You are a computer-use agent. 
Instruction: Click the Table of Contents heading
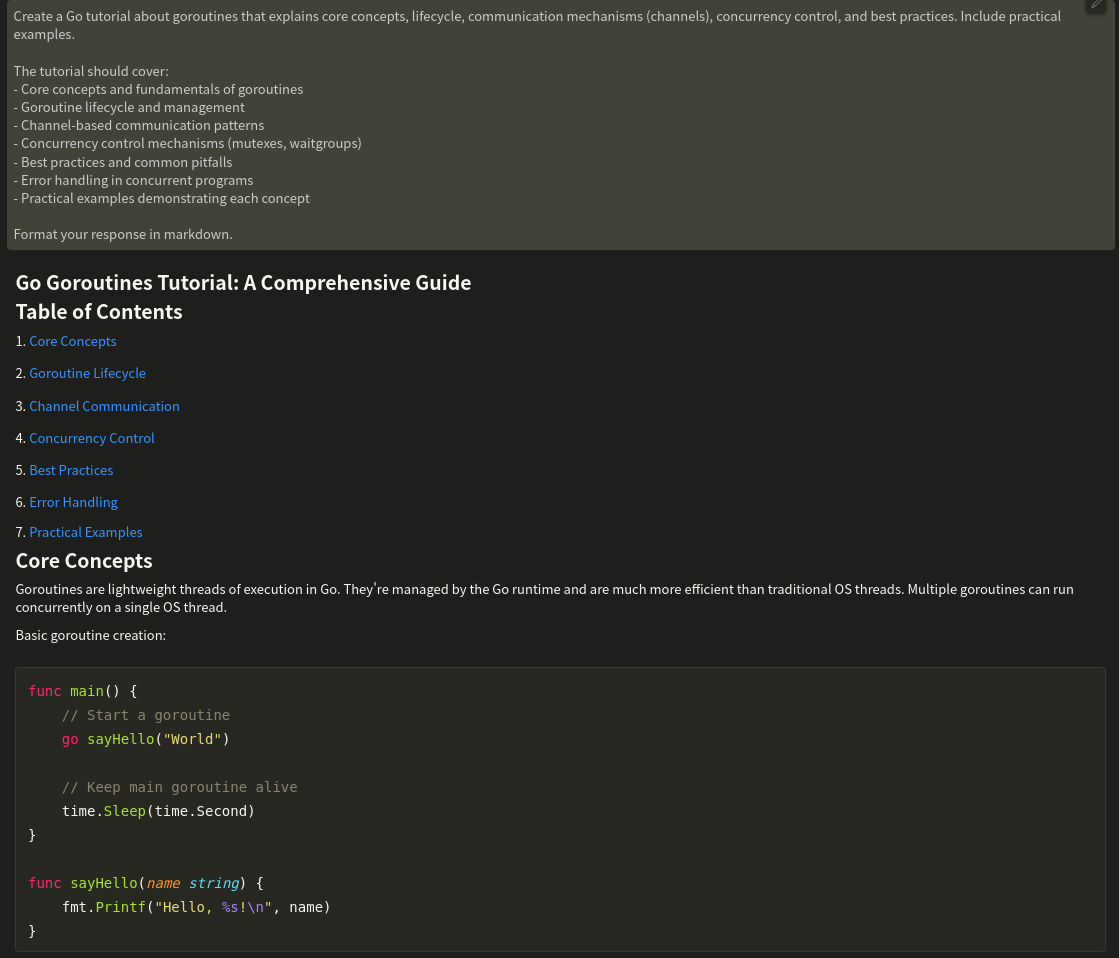click(x=99, y=312)
